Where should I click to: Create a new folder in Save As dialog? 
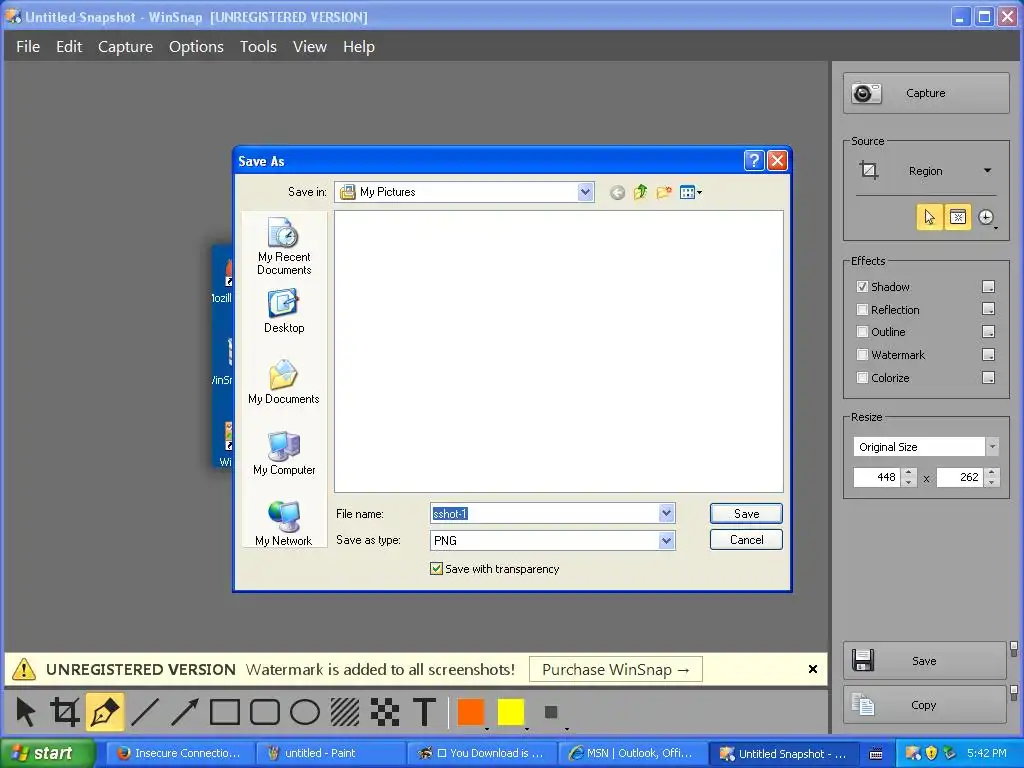[664, 192]
